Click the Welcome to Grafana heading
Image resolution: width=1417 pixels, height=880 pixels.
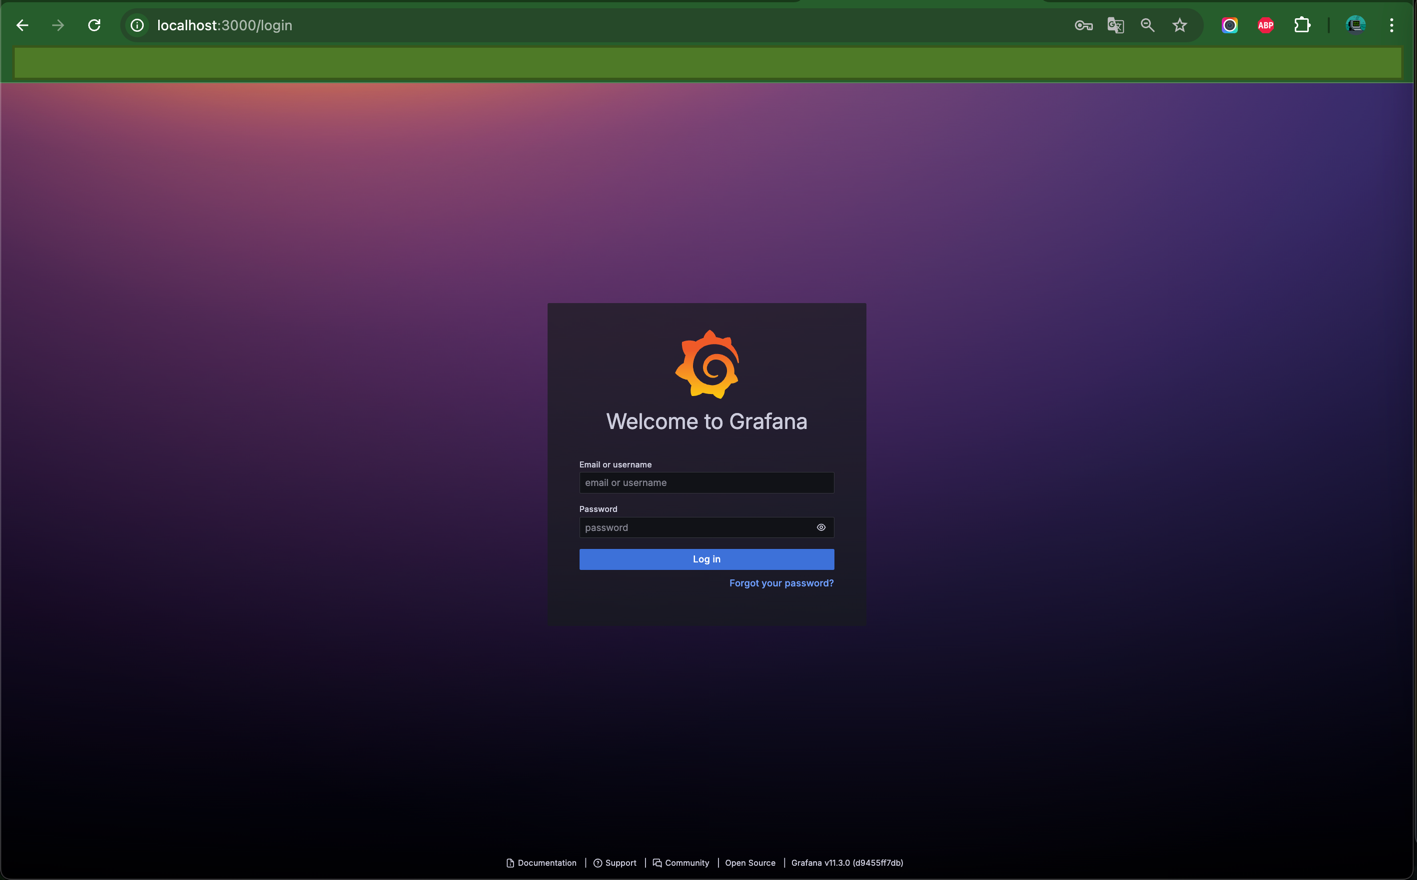(706, 421)
